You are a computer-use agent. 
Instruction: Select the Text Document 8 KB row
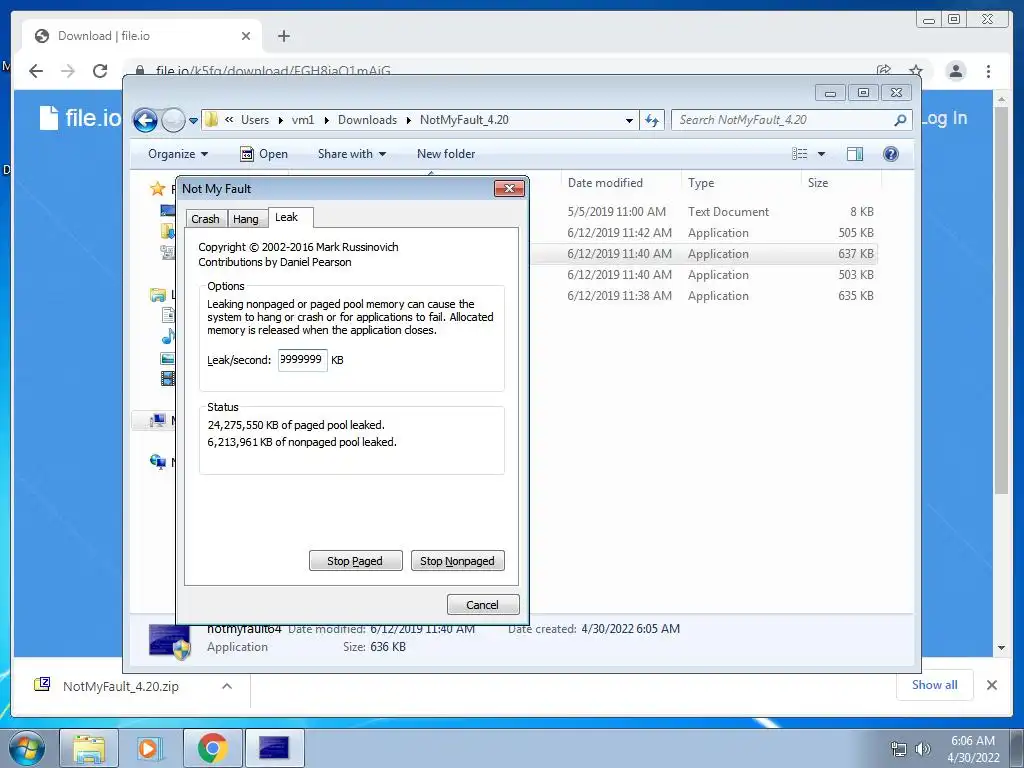[705, 212]
